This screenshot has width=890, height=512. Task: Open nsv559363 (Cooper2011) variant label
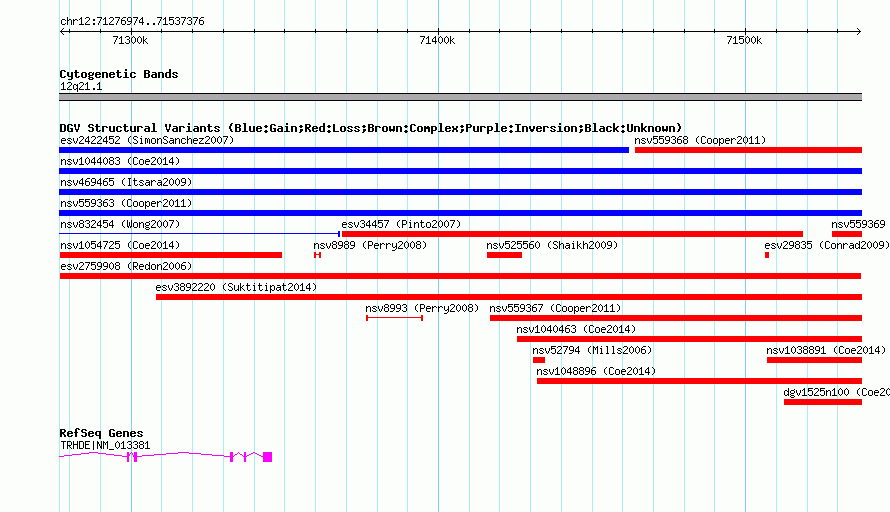tap(126, 203)
